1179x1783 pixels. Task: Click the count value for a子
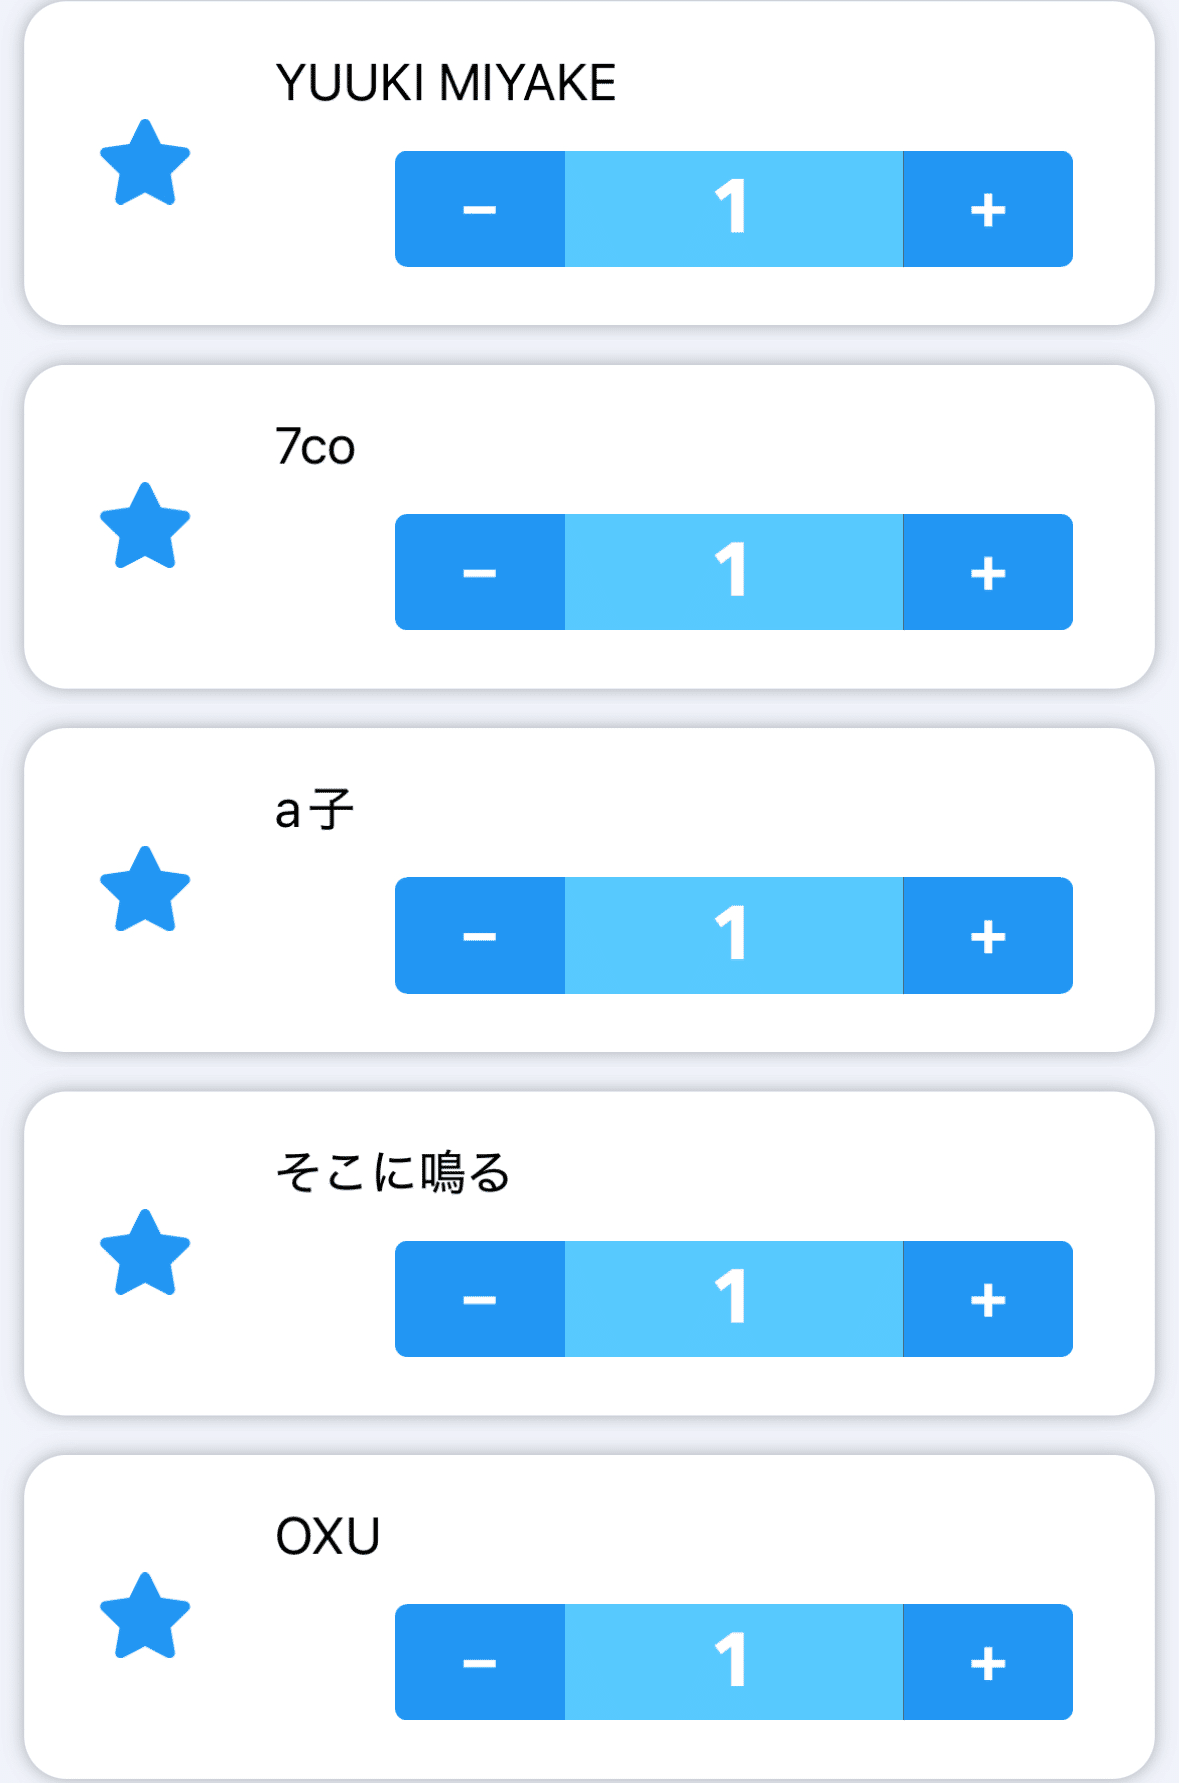(733, 936)
